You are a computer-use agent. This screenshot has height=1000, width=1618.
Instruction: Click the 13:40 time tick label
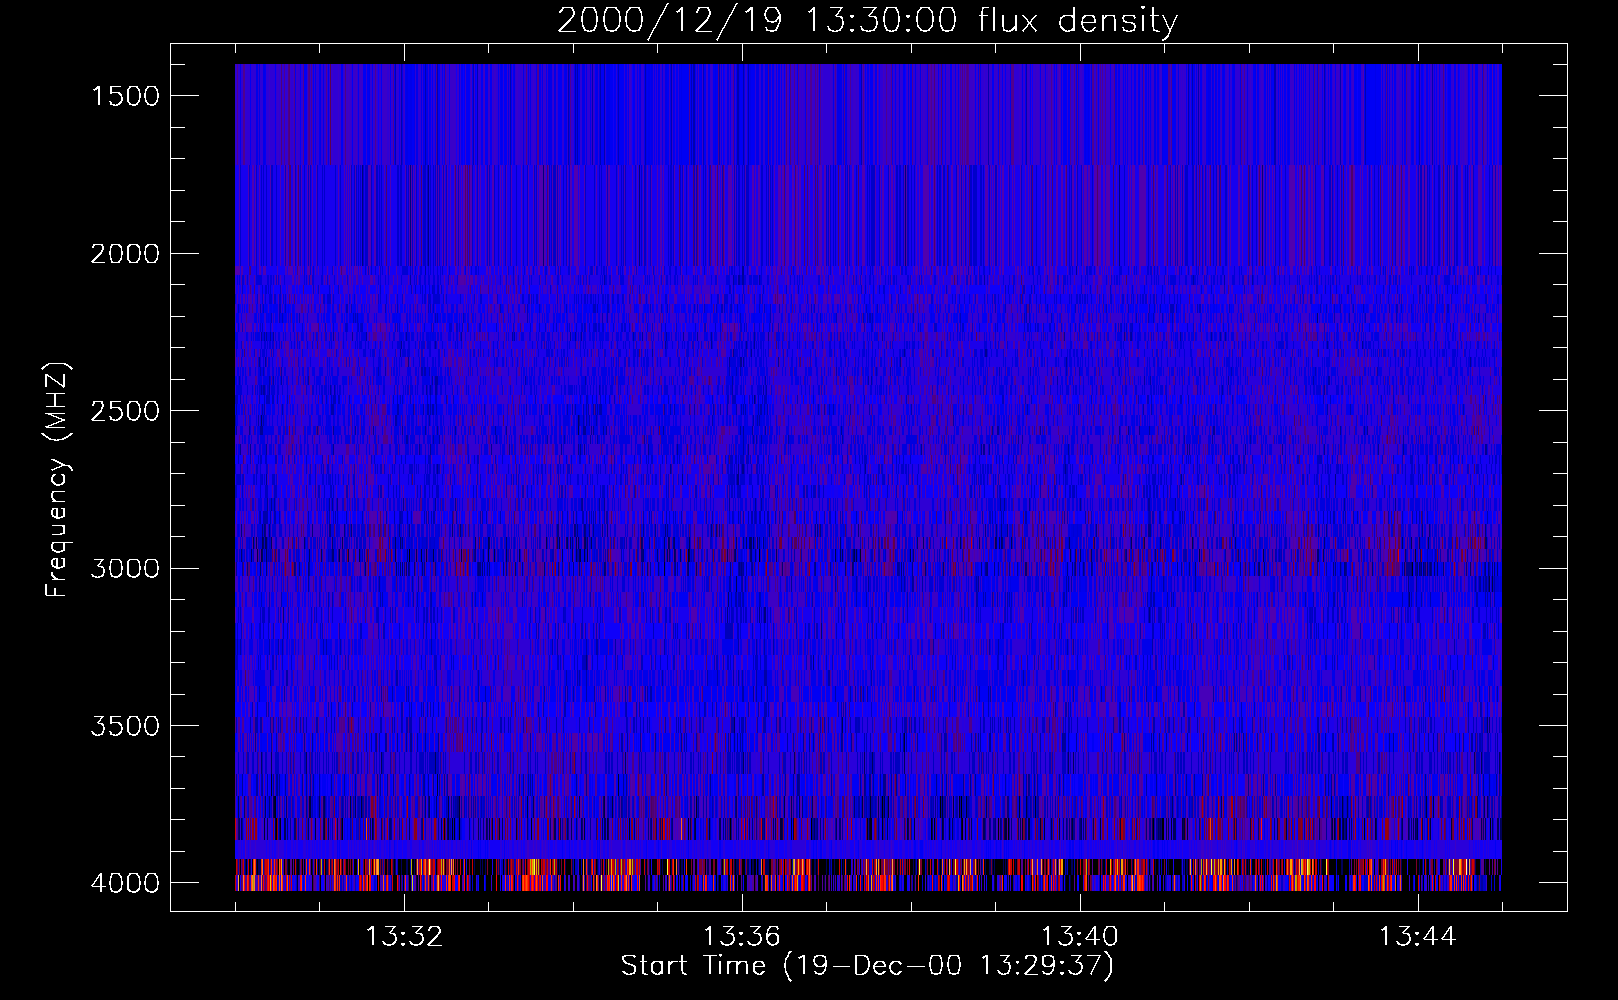(1080, 937)
